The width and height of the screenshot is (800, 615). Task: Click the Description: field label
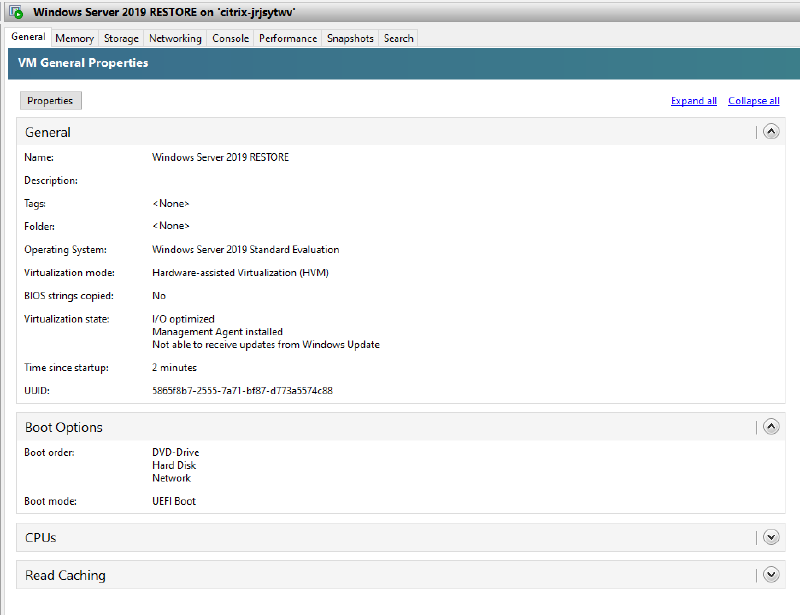click(51, 180)
